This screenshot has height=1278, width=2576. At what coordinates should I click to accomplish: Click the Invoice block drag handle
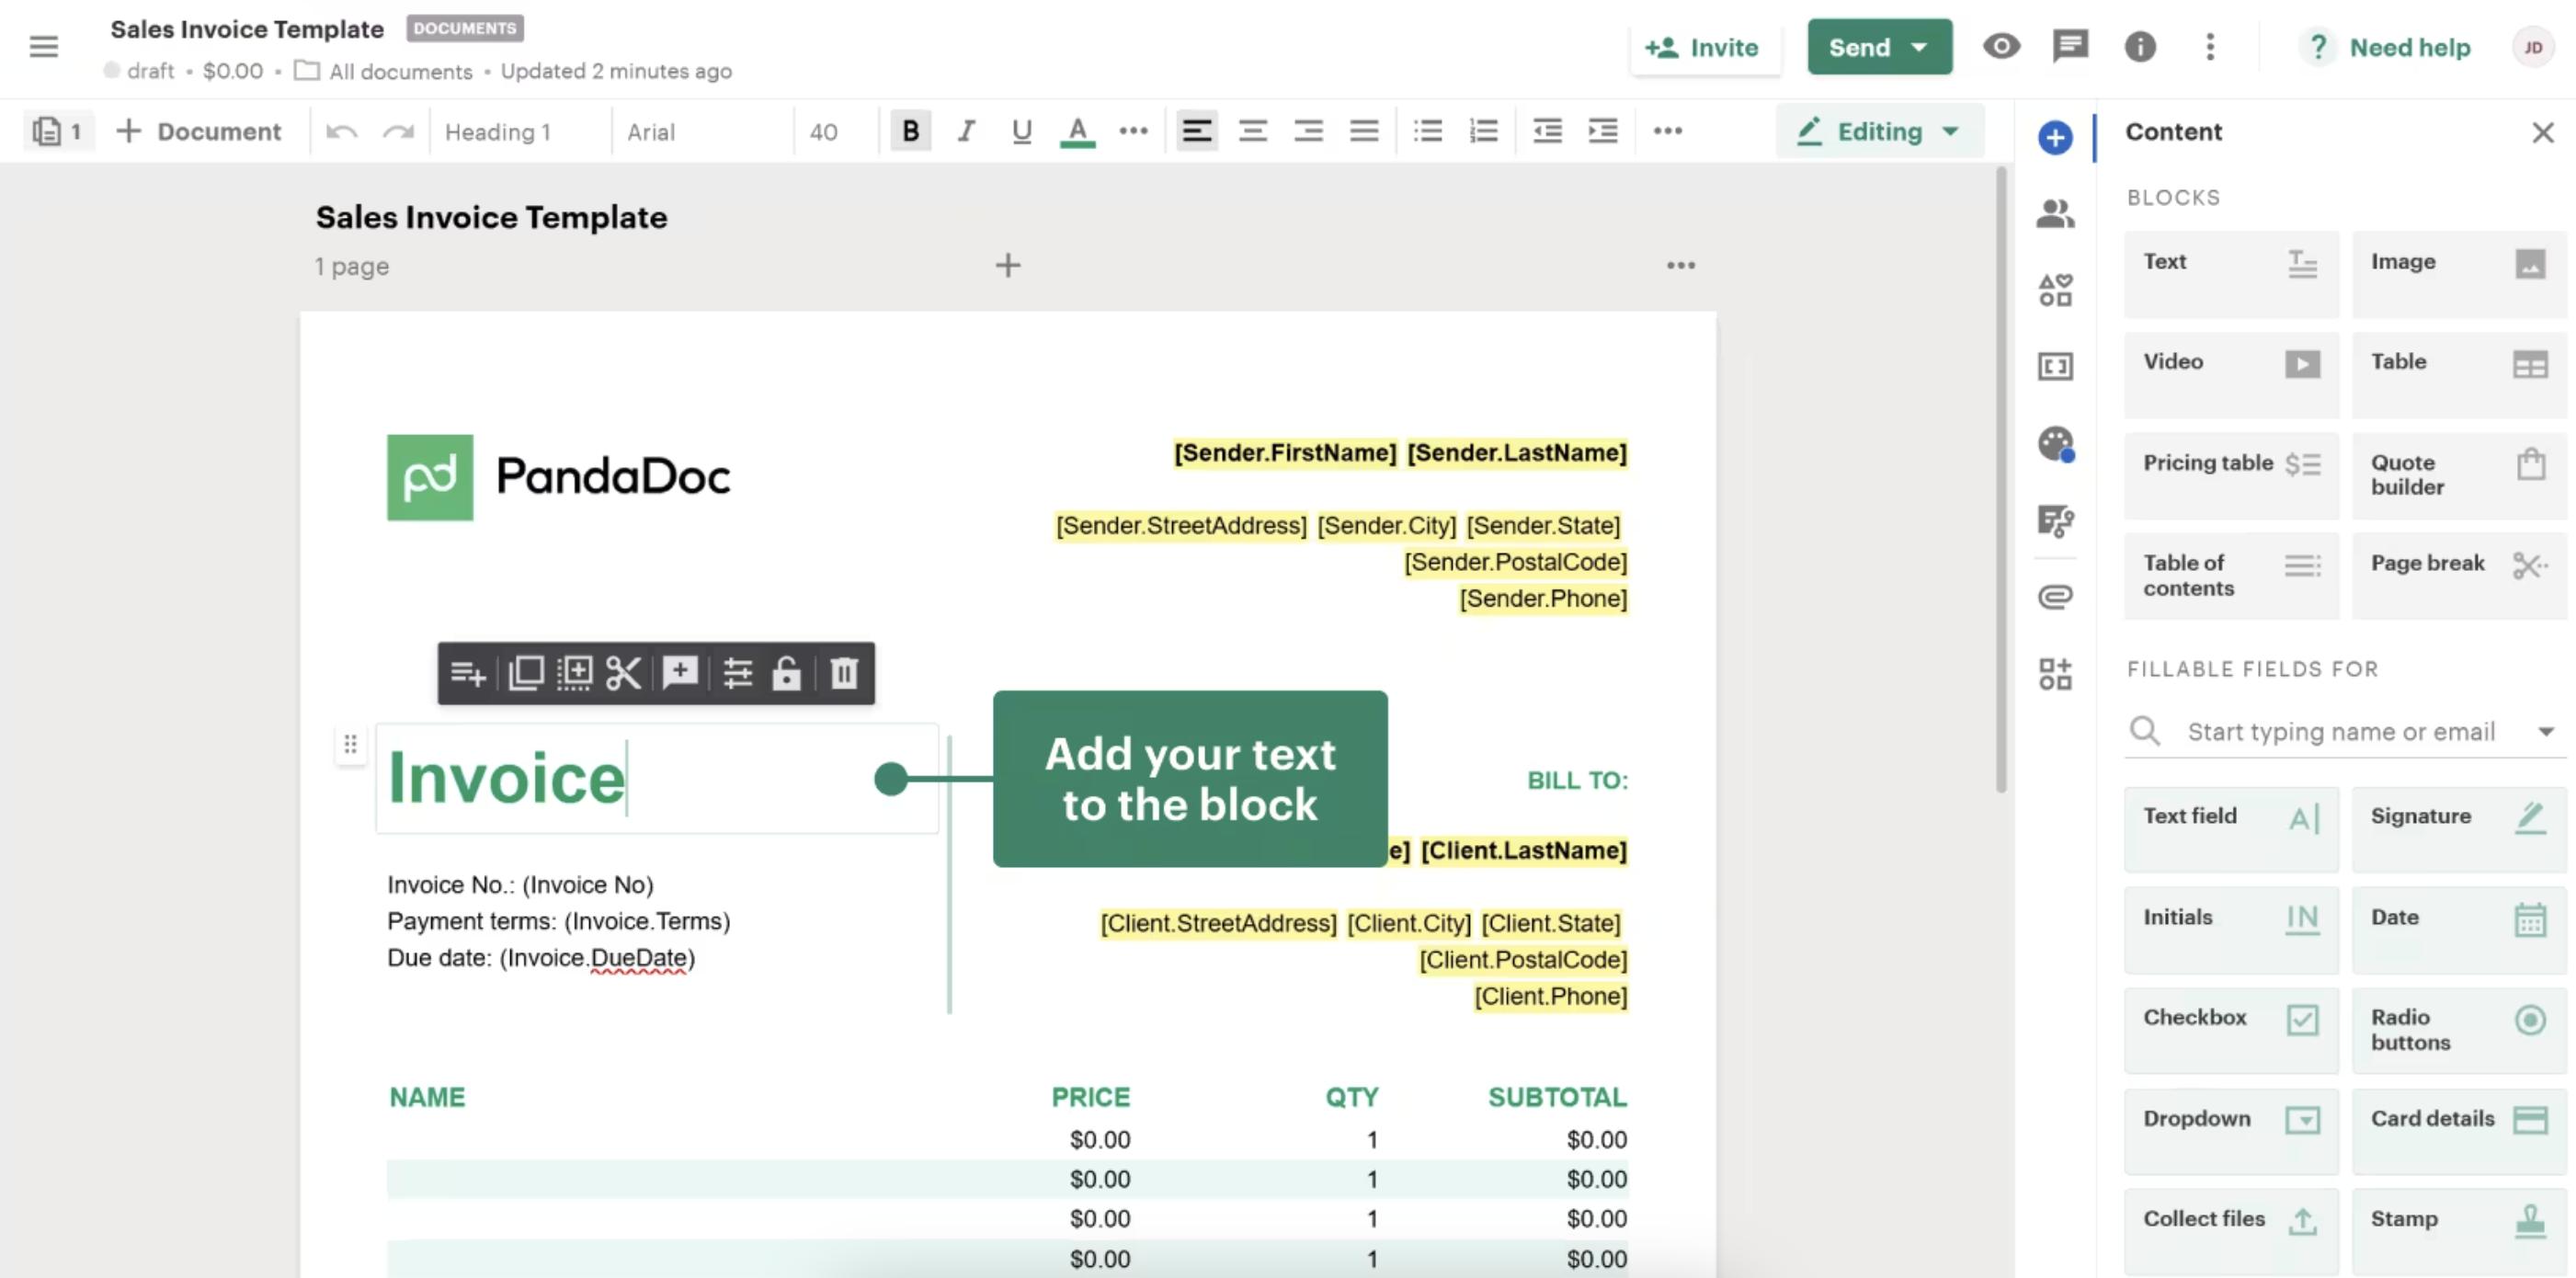click(350, 744)
